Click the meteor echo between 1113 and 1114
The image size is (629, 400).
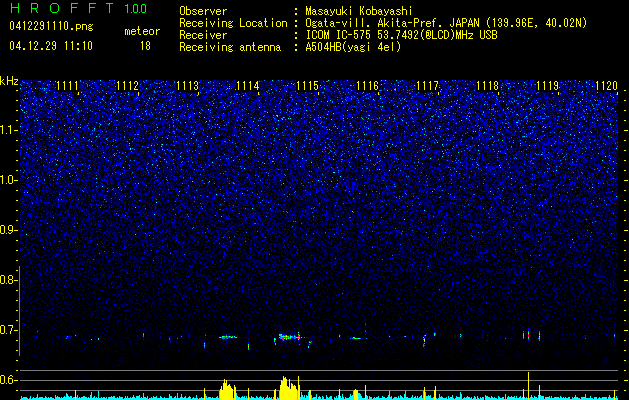click(x=228, y=337)
